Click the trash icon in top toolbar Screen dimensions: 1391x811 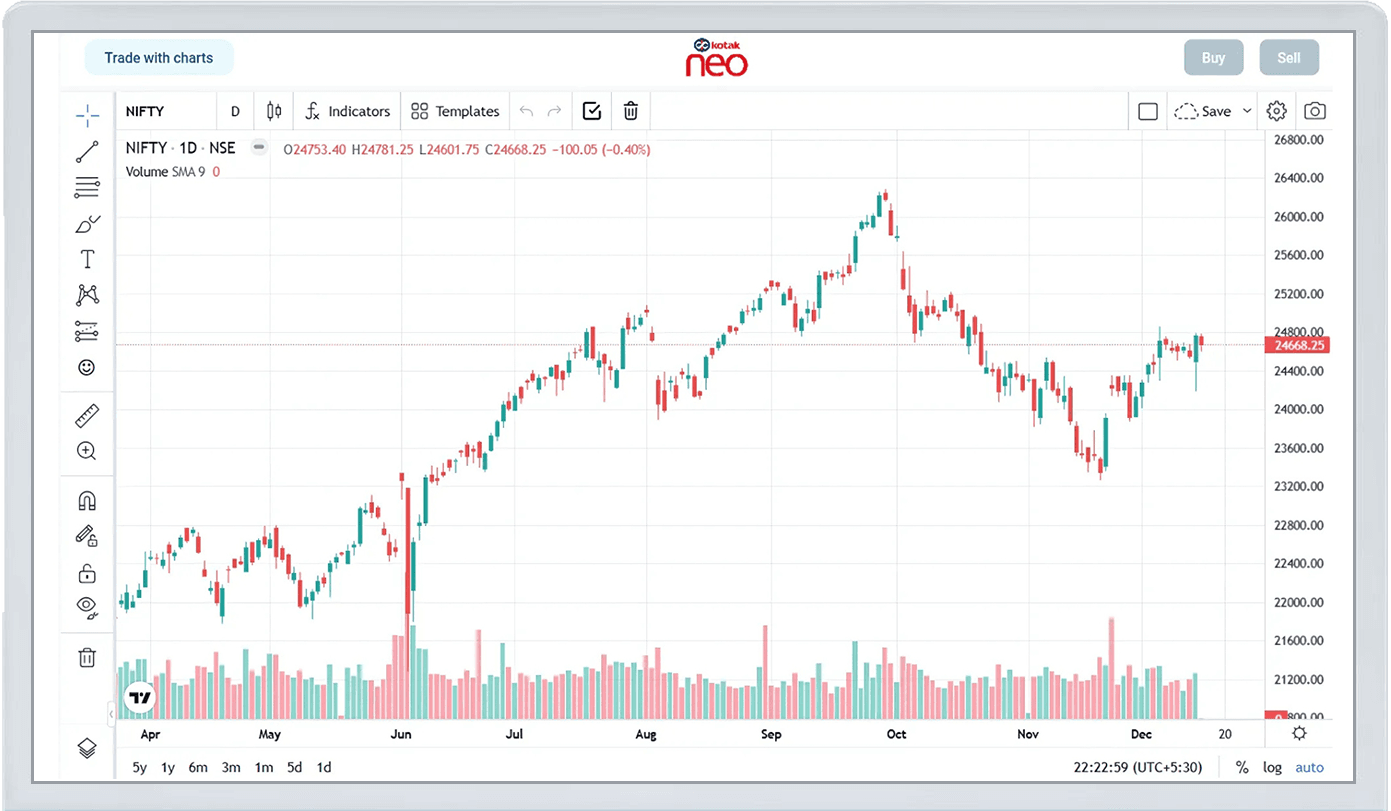[630, 111]
